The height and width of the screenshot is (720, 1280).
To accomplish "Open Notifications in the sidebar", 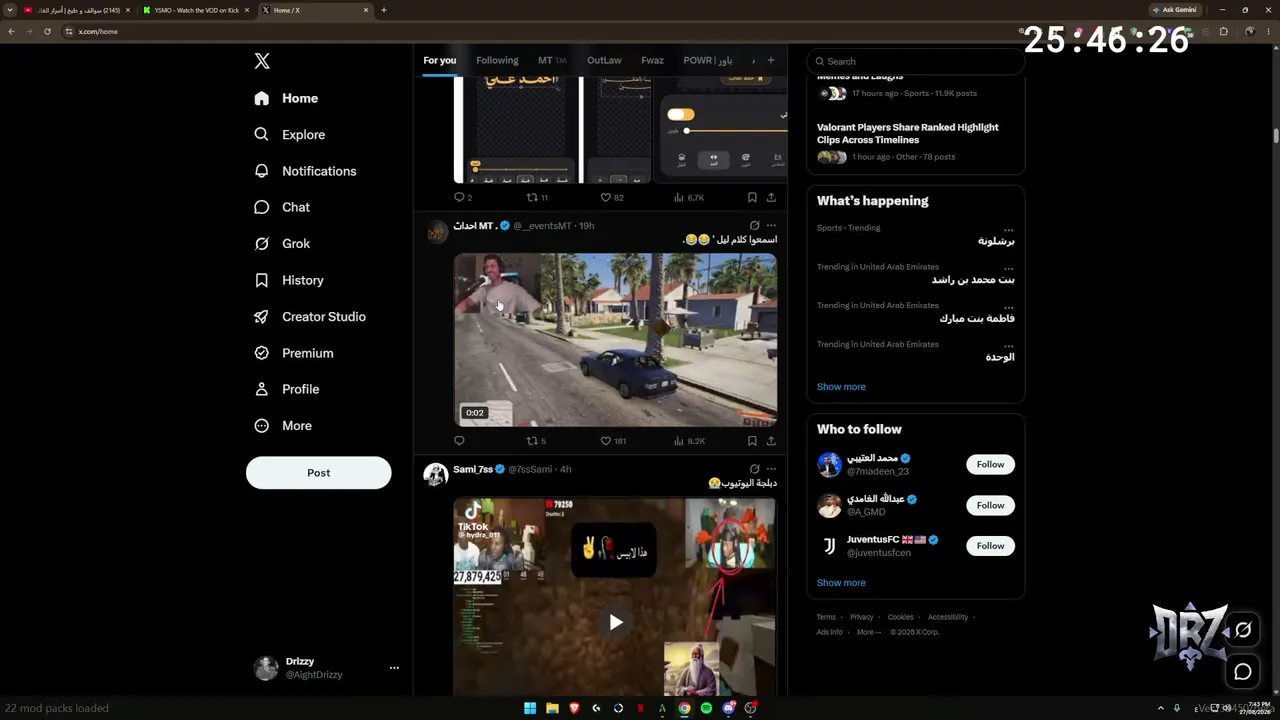I will 306,171.
